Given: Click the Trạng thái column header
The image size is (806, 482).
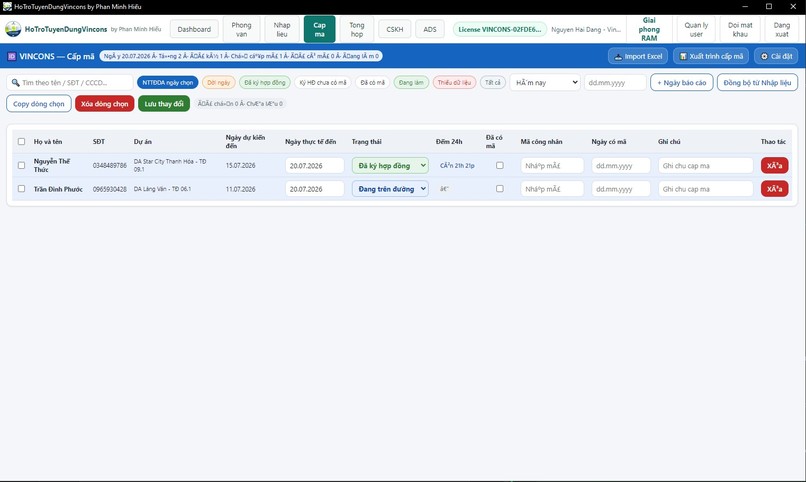Looking at the screenshot, I should point(367,141).
